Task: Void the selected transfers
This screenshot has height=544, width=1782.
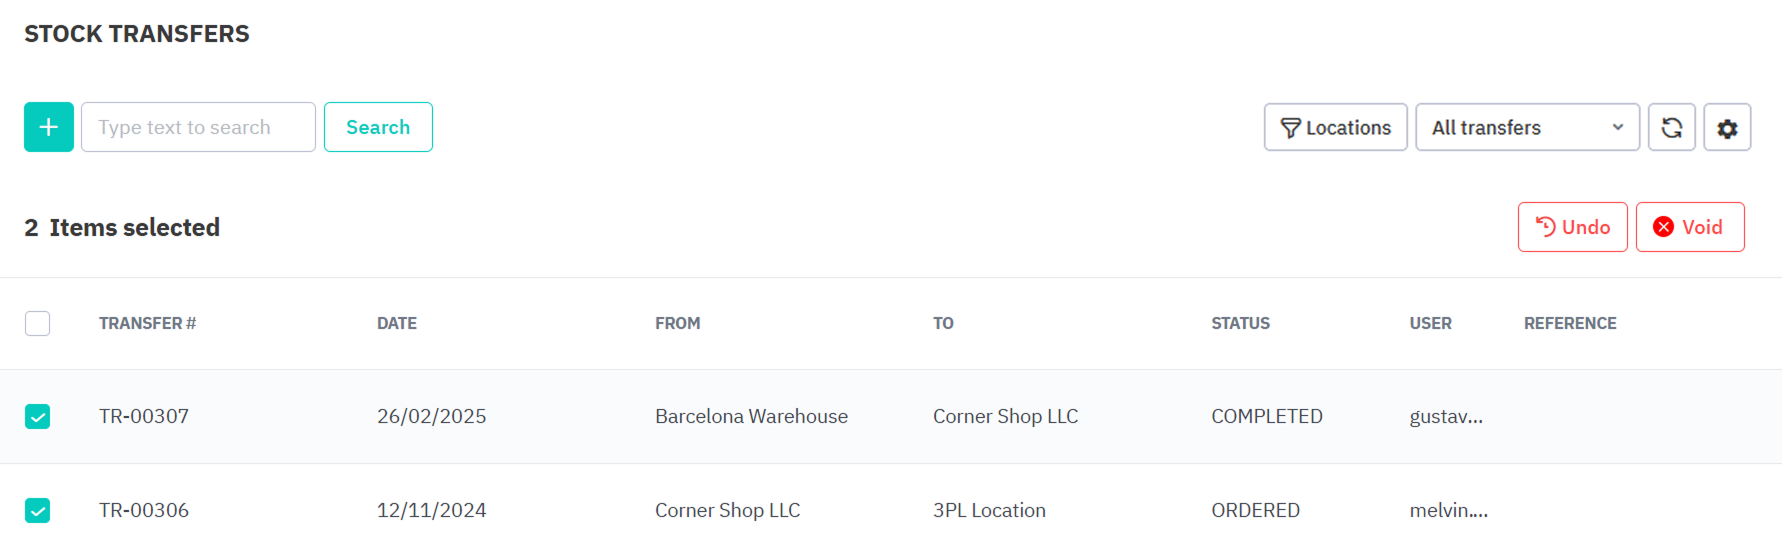Action: point(1689,227)
